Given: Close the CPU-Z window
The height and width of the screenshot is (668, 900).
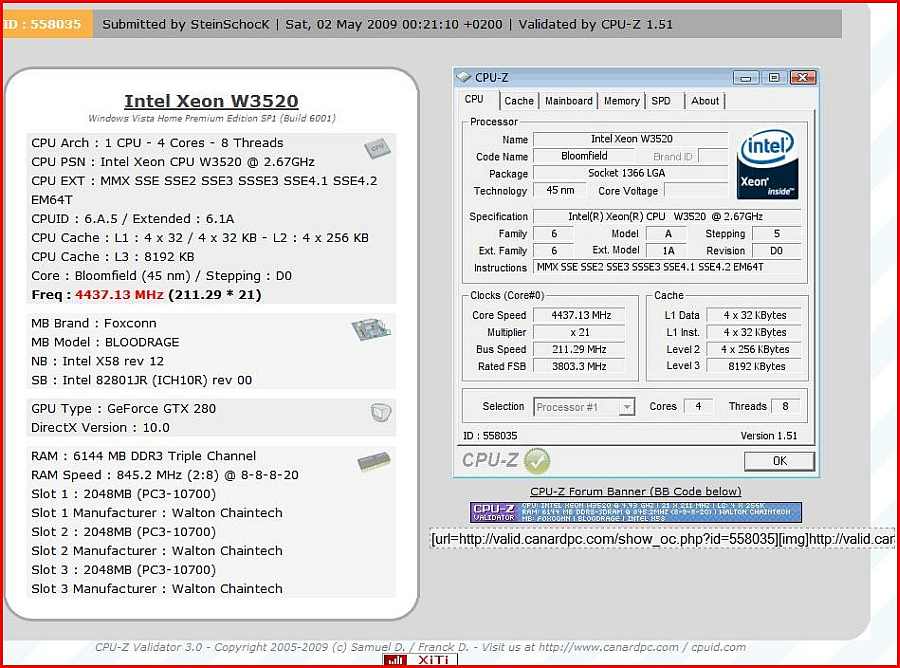Looking at the screenshot, I should [802, 77].
